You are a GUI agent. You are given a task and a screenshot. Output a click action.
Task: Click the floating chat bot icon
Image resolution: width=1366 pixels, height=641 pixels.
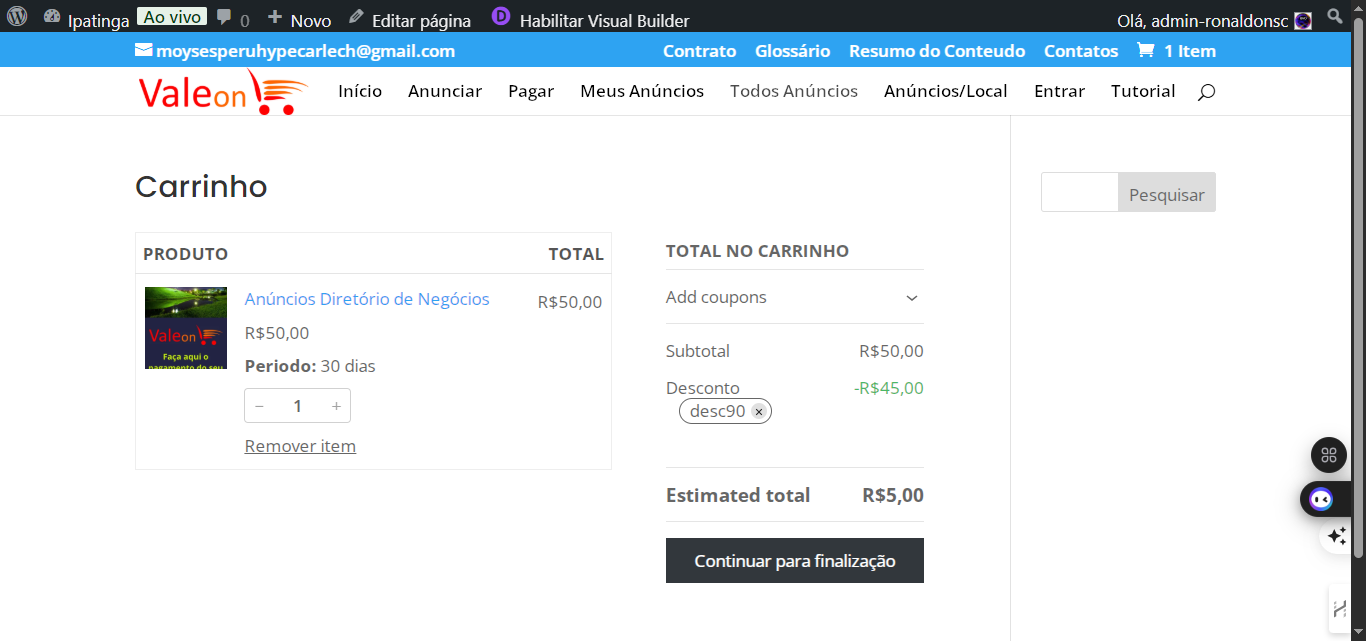point(1321,499)
